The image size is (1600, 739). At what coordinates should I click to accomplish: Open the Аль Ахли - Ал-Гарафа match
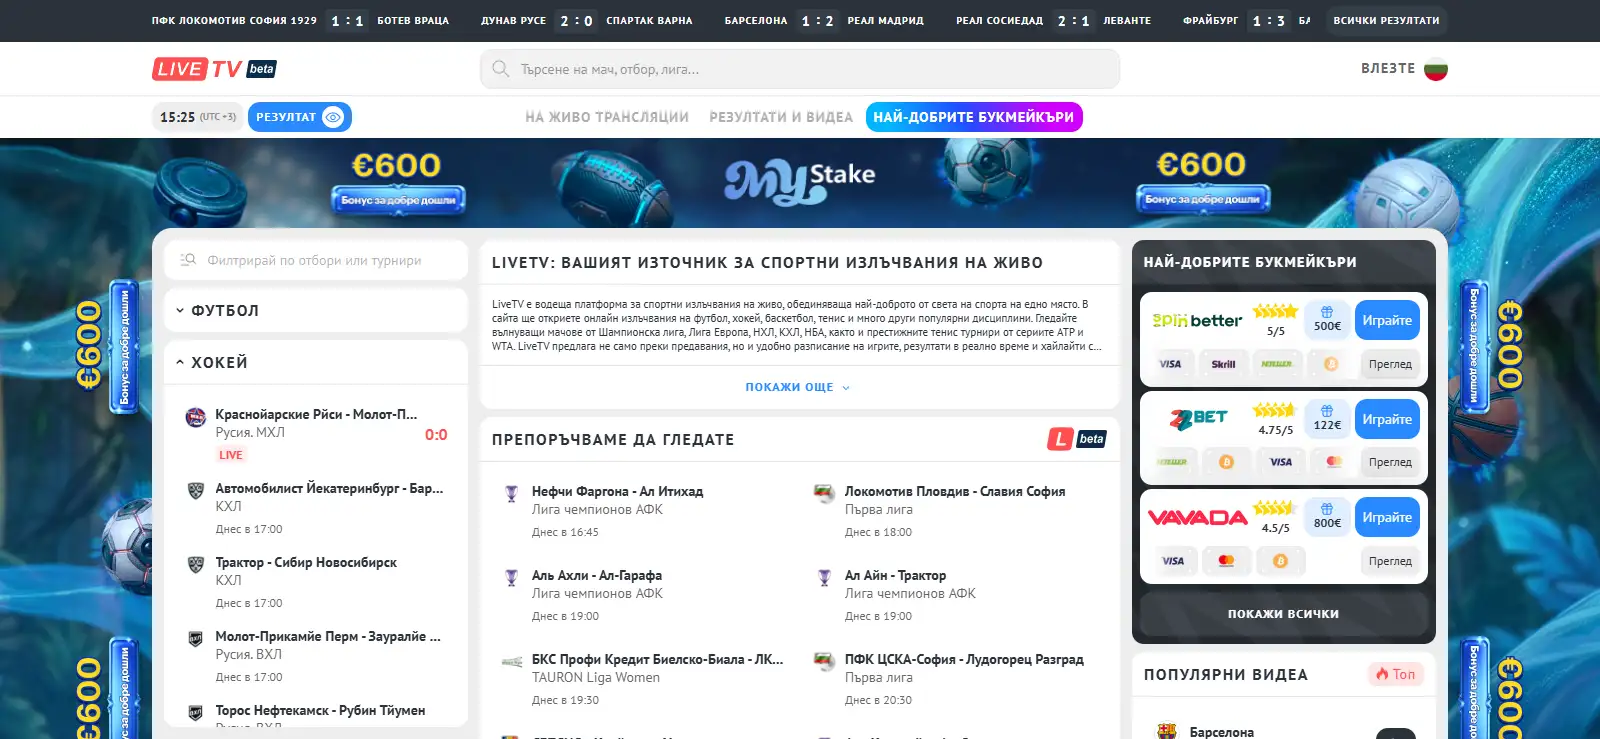click(597, 575)
